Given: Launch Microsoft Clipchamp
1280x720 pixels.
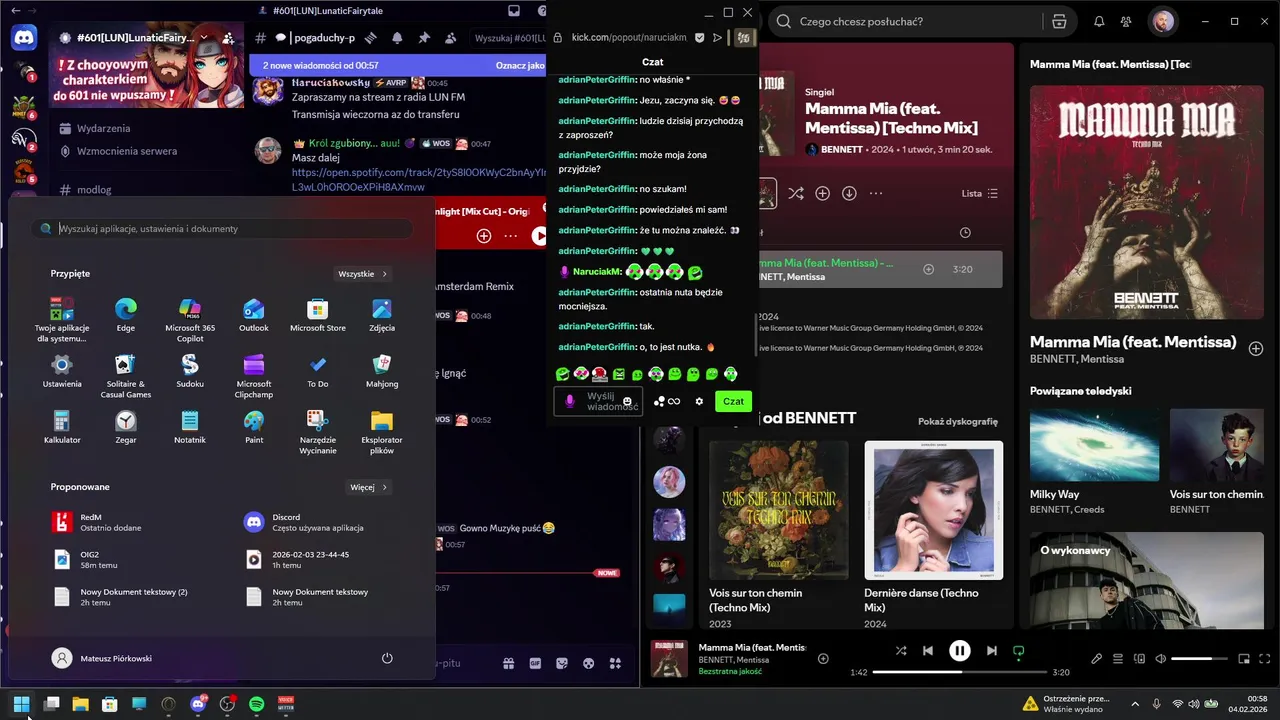Looking at the screenshot, I should click(254, 375).
